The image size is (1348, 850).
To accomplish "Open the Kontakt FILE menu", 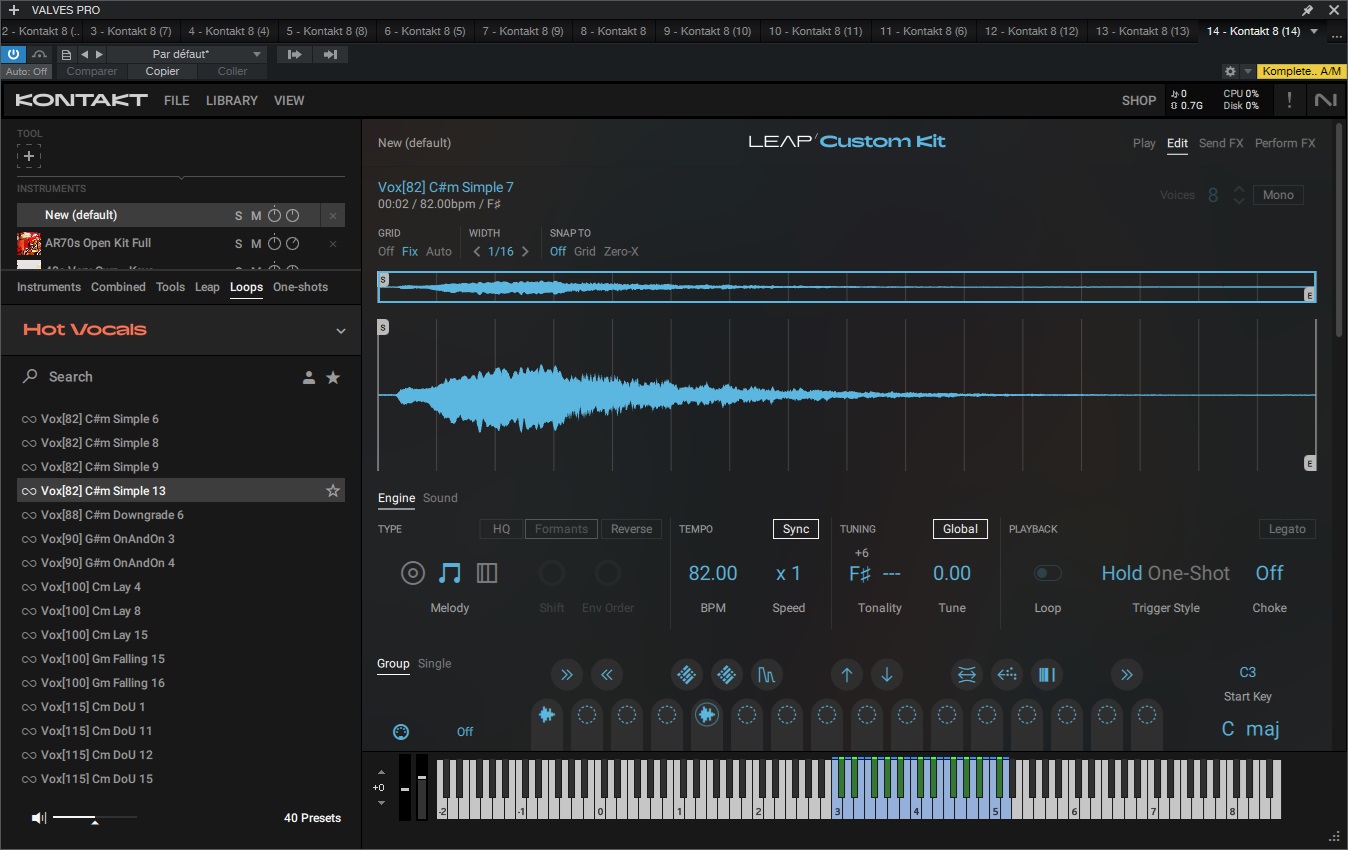I will [x=176, y=100].
